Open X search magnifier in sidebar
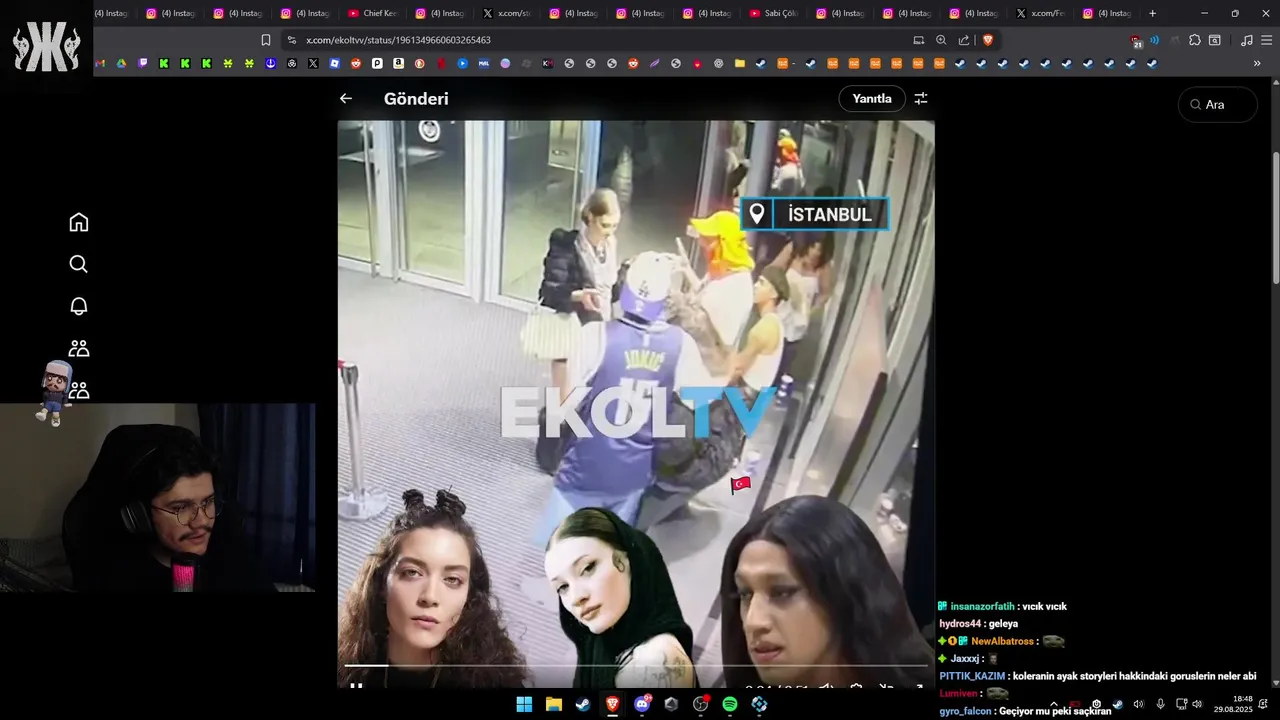Image resolution: width=1280 pixels, height=720 pixels. point(79,264)
